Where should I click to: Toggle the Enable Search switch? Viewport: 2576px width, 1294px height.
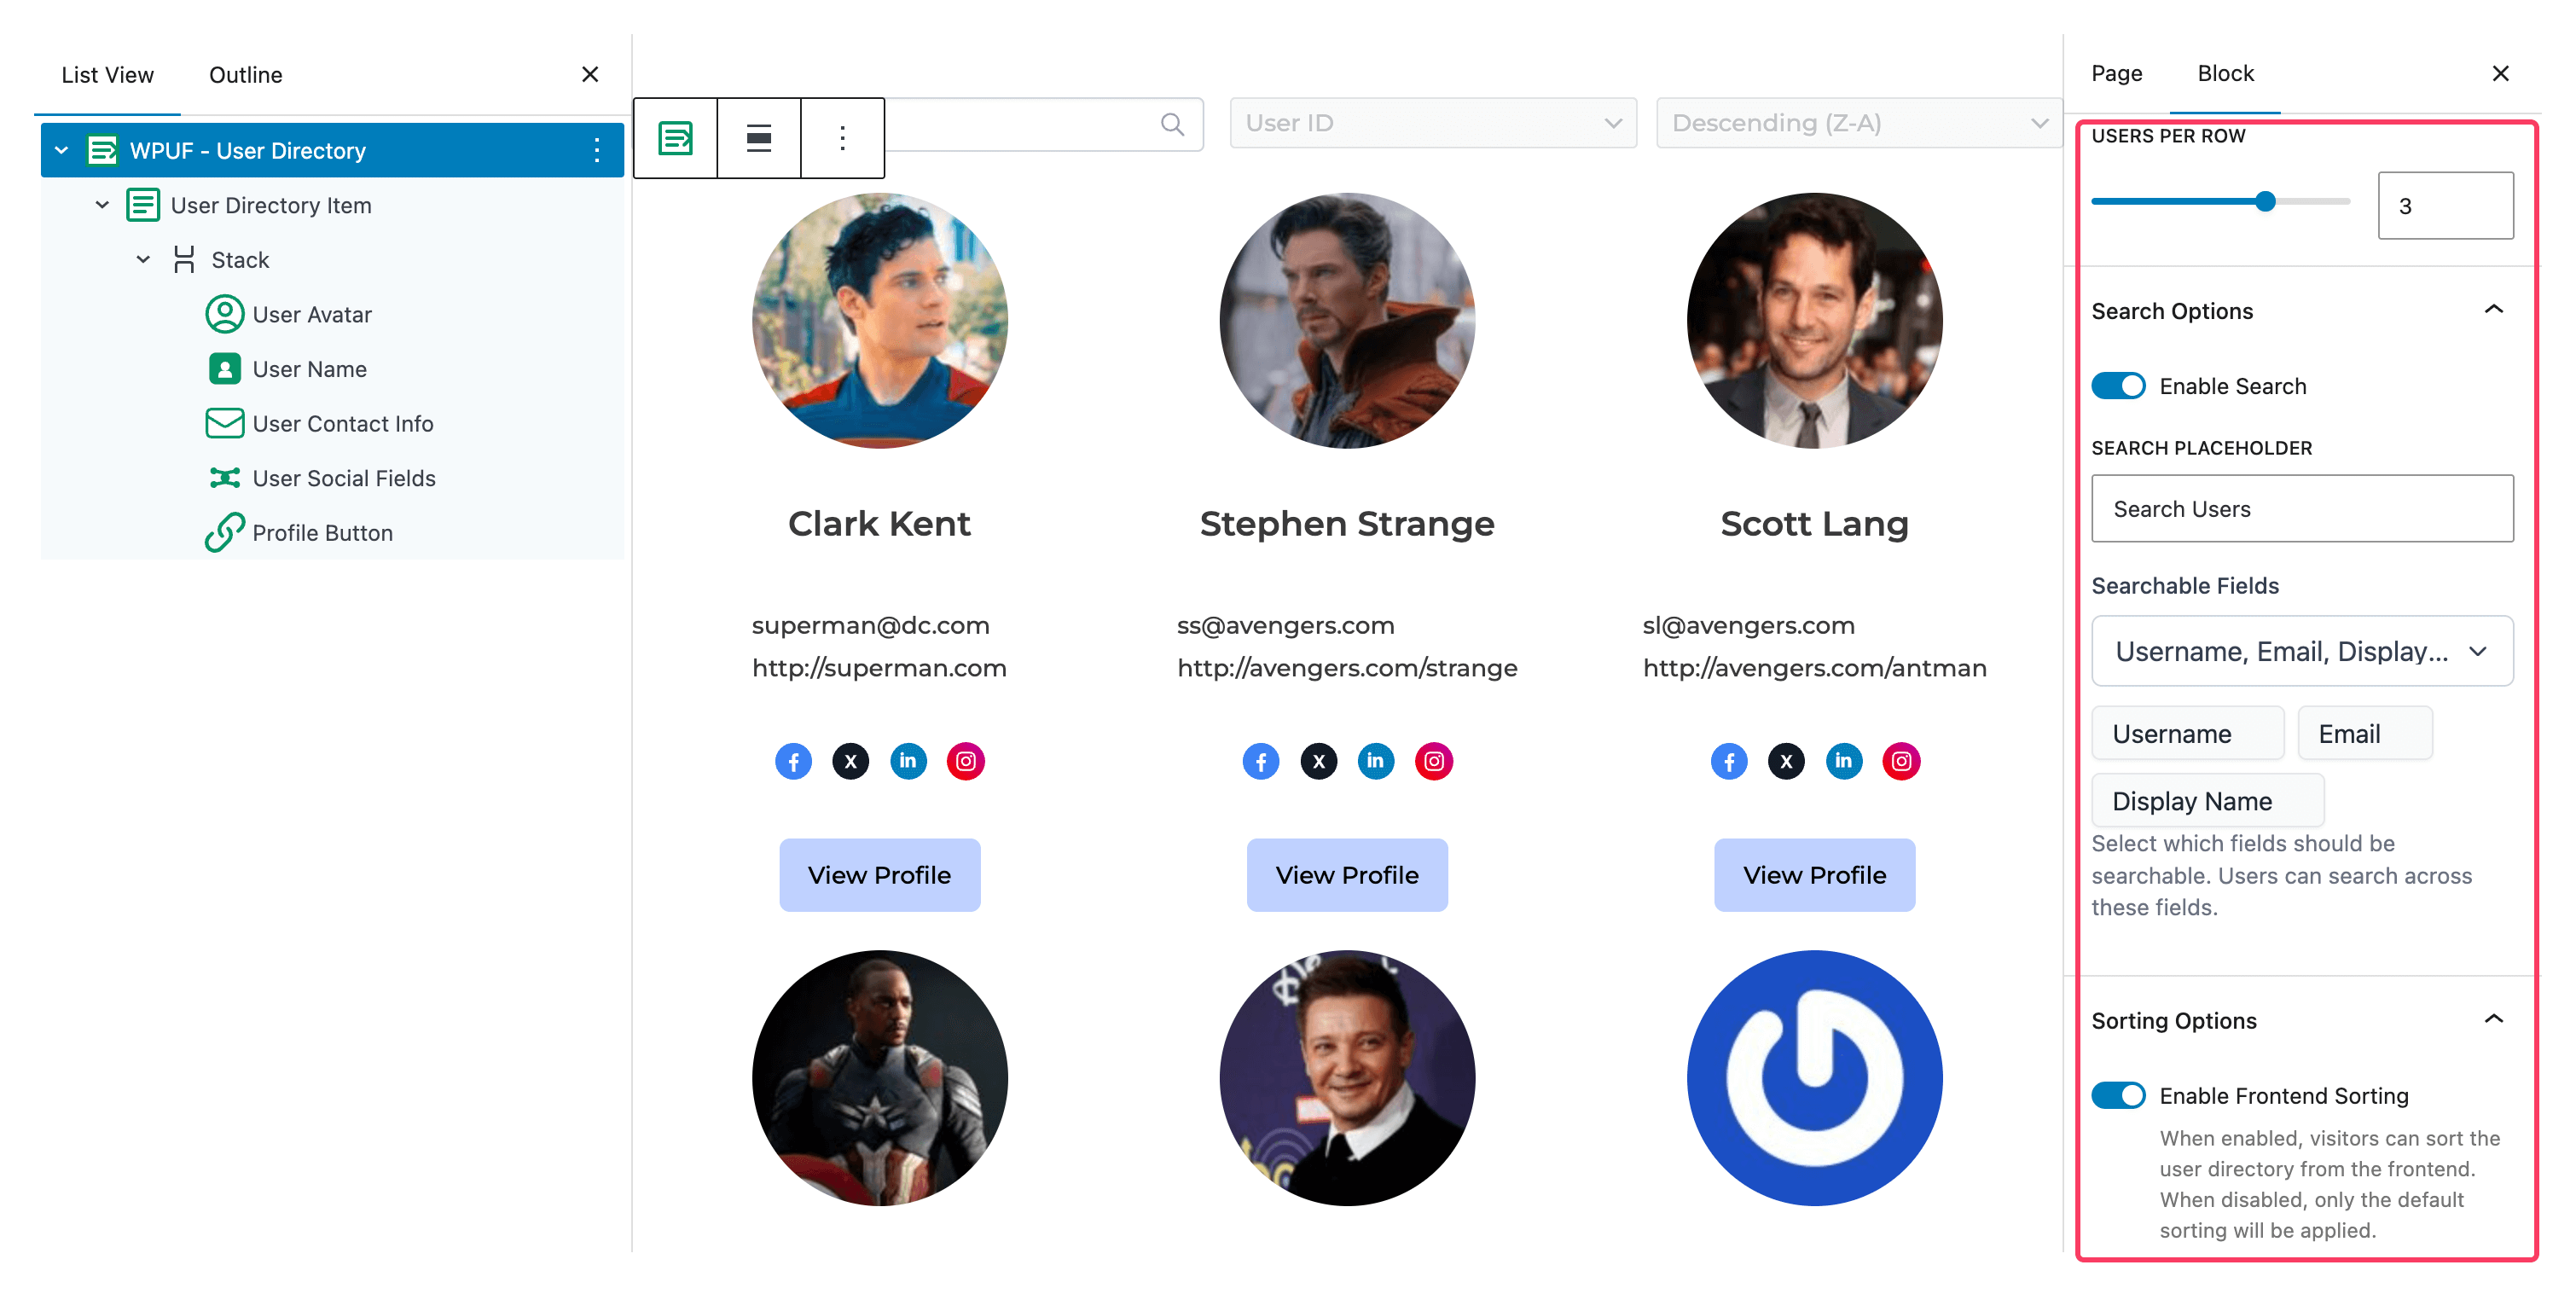click(2118, 386)
